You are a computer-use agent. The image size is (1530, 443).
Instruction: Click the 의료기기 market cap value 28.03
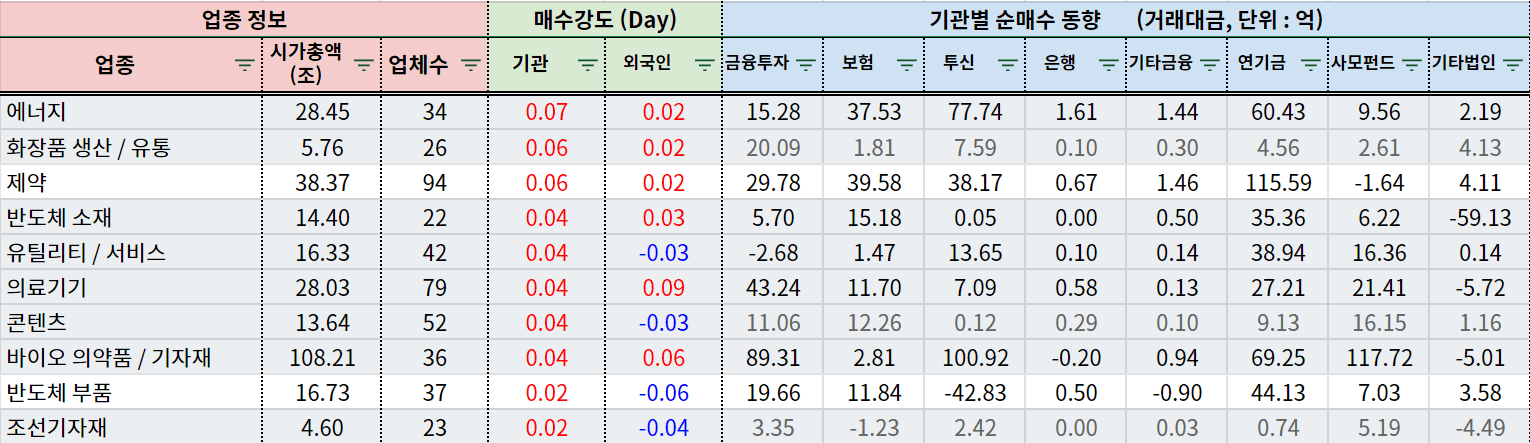tap(321, 287)
